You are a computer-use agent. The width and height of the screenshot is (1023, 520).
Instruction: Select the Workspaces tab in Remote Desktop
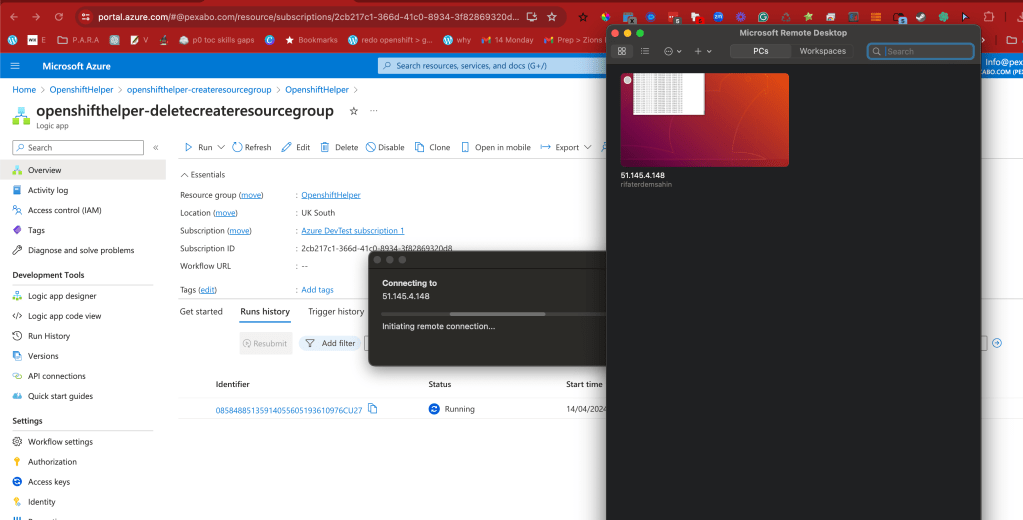point(823,51)
